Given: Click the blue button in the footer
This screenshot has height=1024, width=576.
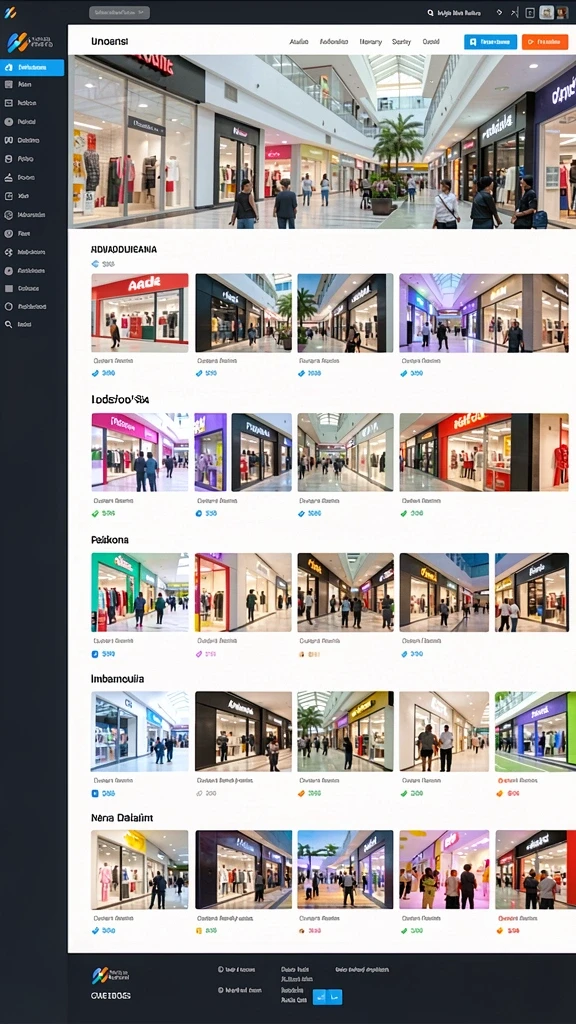Looking at the screenshot, I should (327, 997).
